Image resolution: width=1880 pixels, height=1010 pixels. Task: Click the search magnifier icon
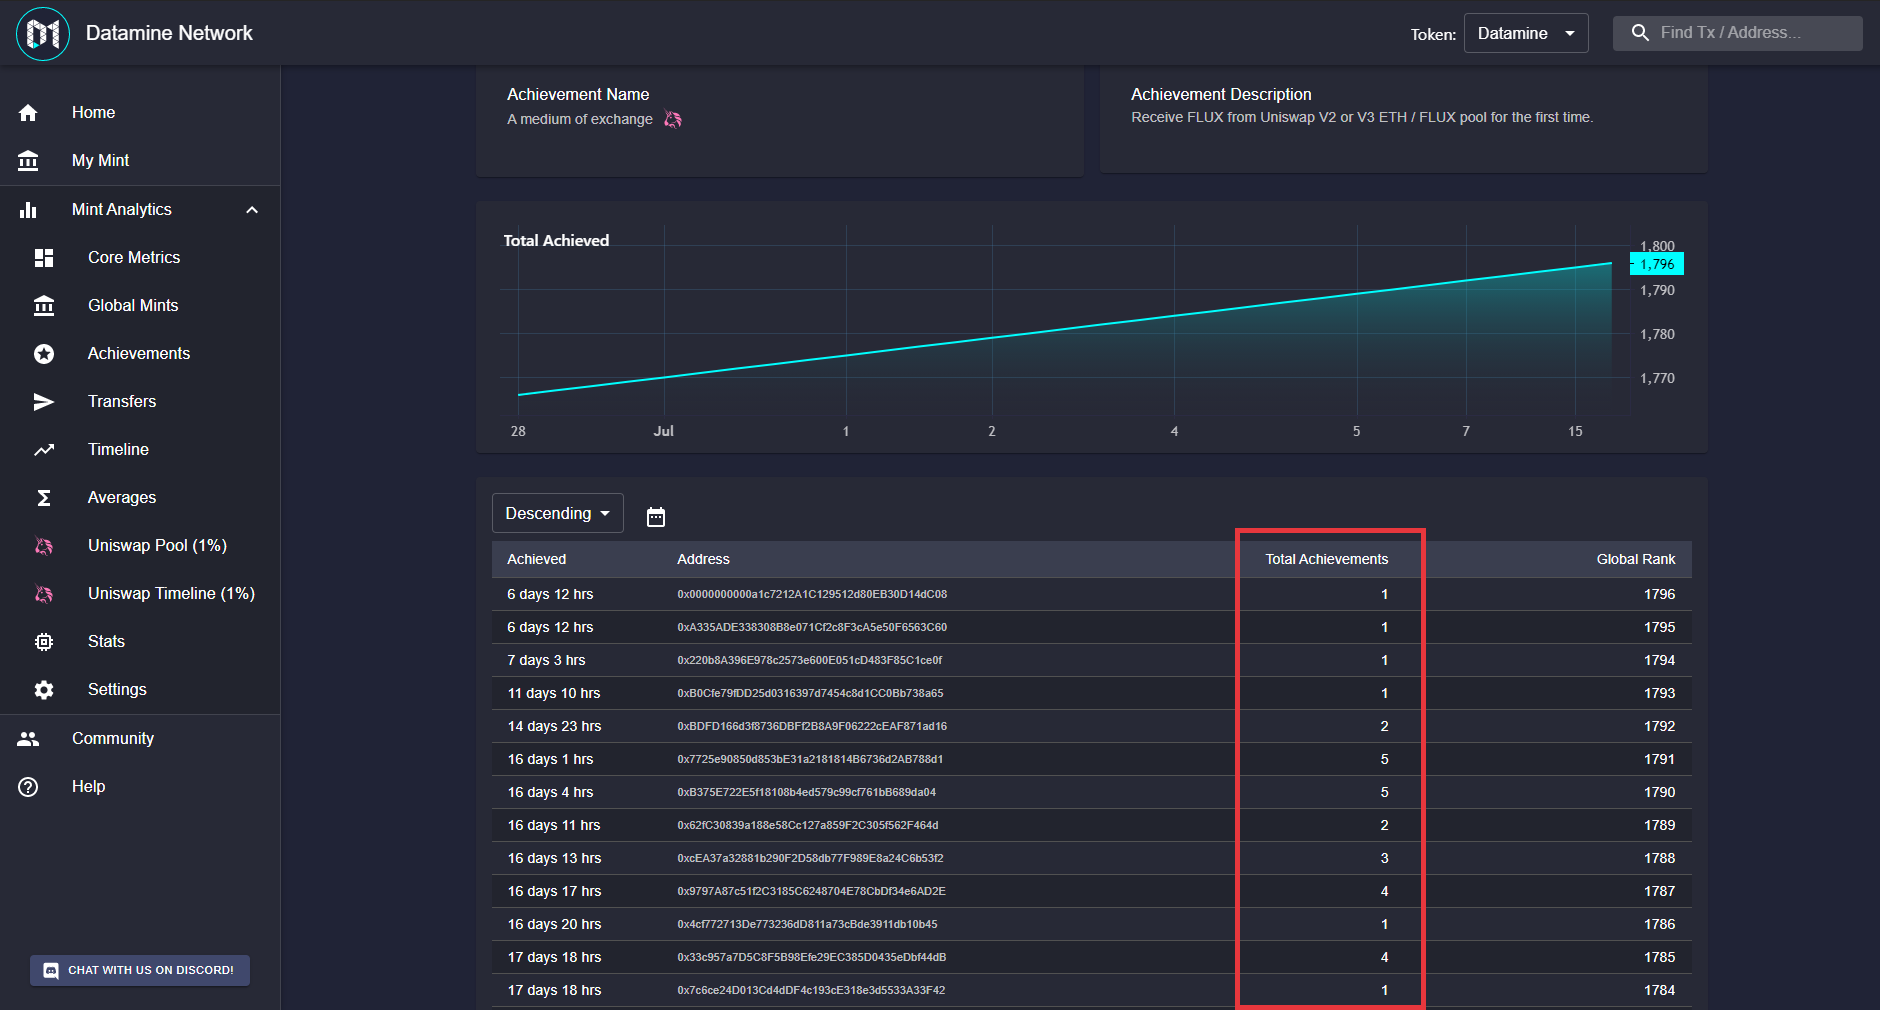point(1640,33)
